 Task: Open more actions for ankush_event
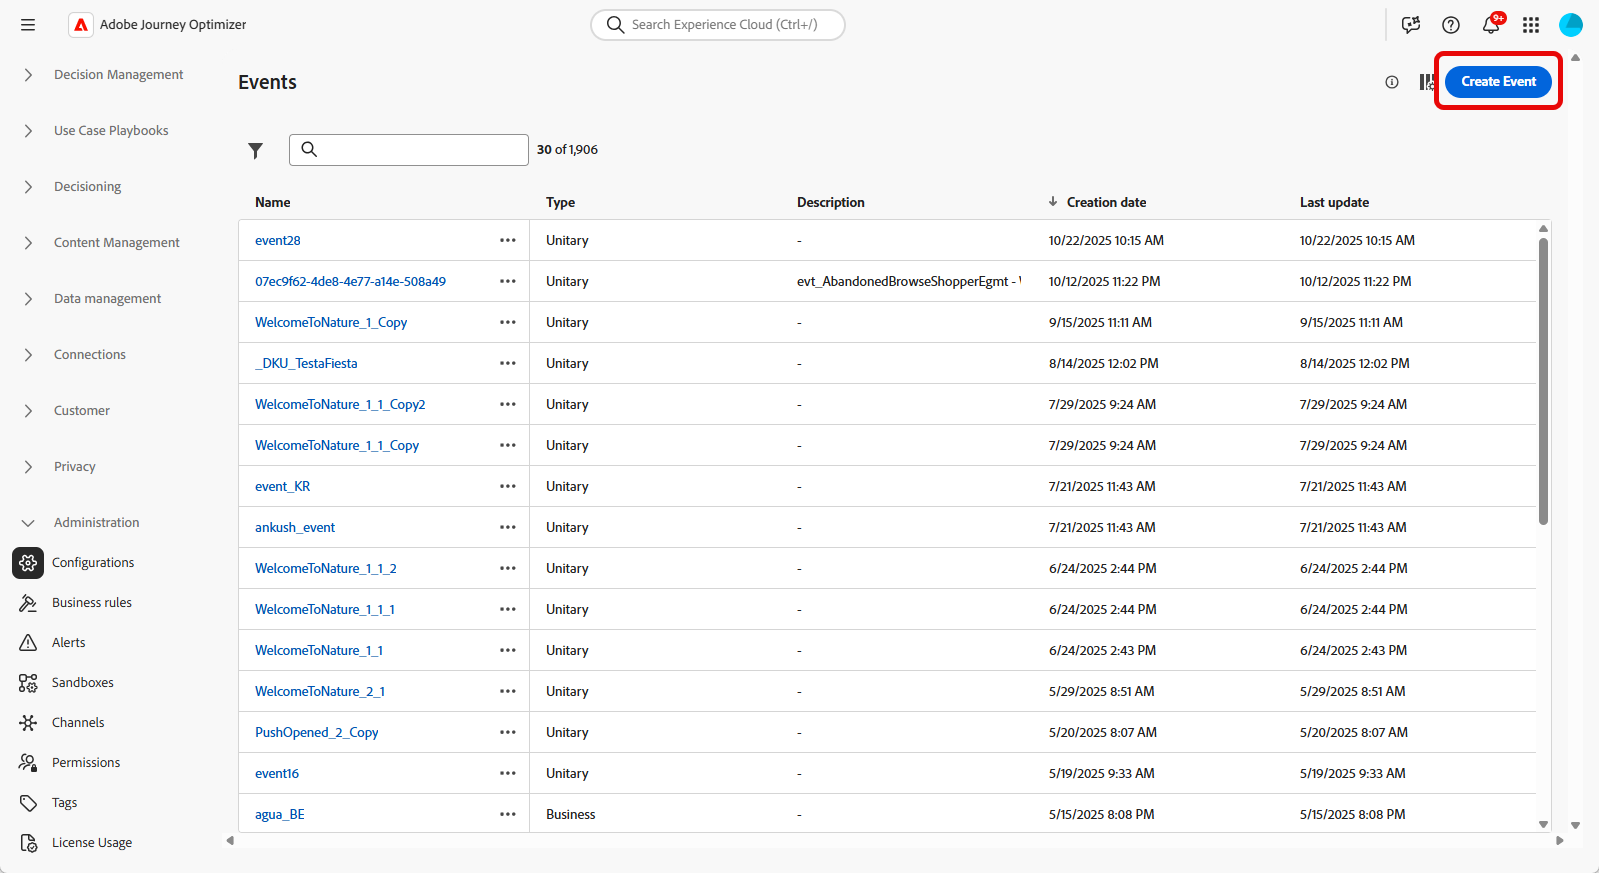[508, 528]
